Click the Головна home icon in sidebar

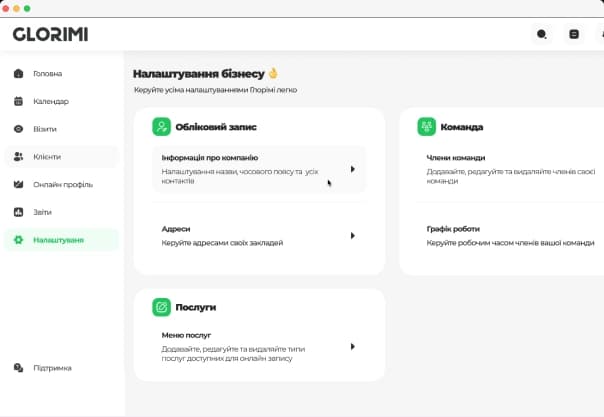(18, 74)
